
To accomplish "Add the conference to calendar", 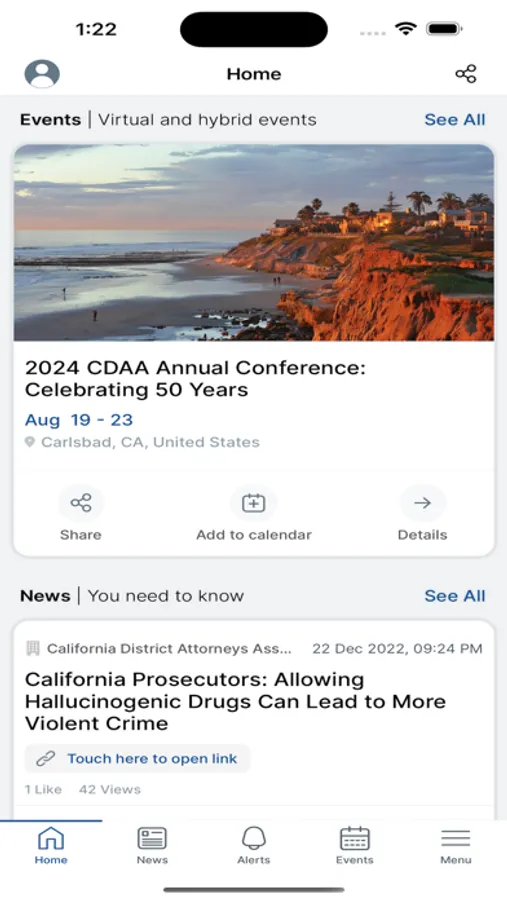I will click(x=254, y=513).
